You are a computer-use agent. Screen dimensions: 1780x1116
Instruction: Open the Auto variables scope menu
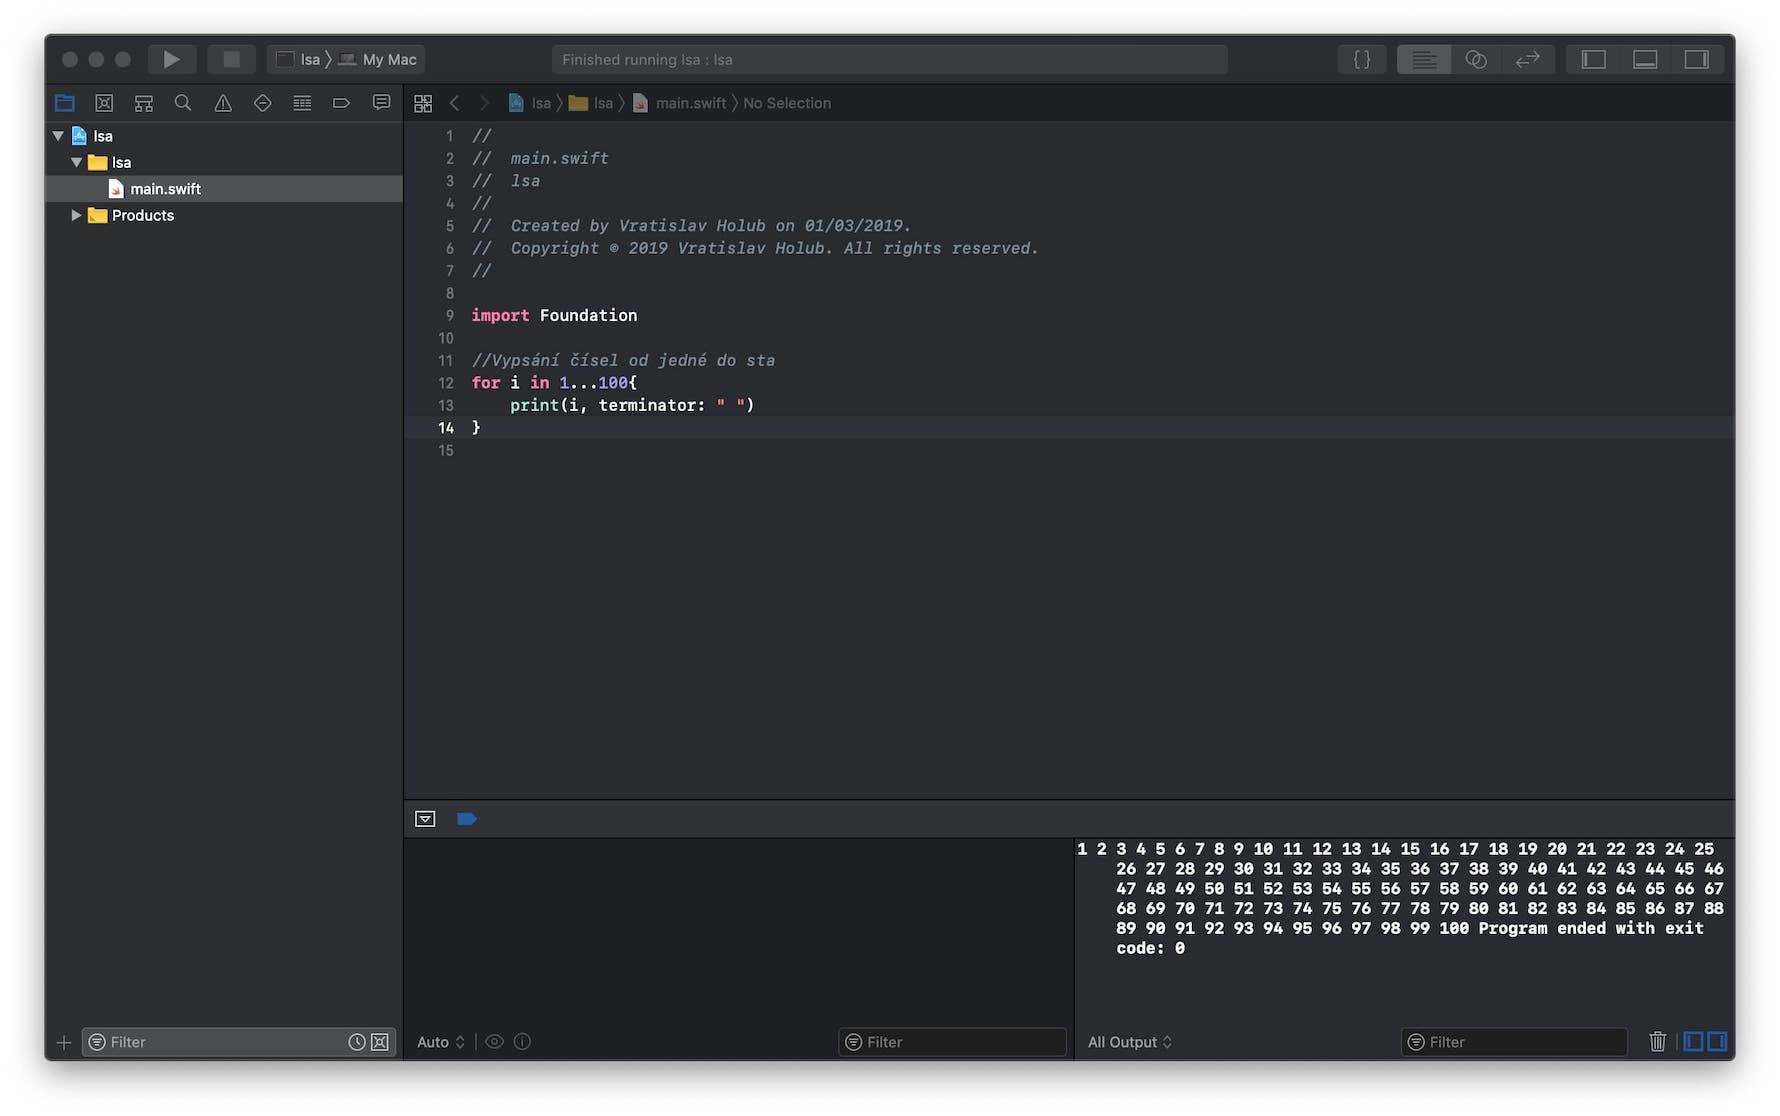441,1042
